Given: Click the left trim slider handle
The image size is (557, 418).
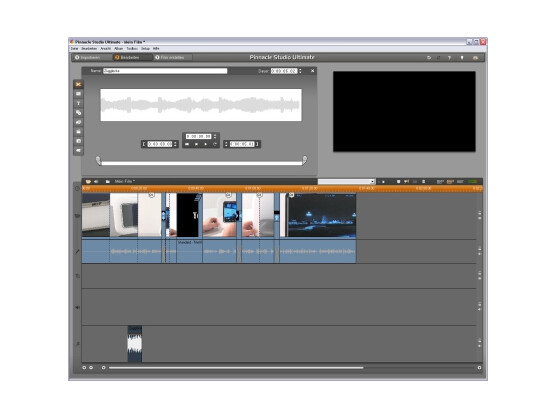Looking at the screenshot, I should 98,160.
